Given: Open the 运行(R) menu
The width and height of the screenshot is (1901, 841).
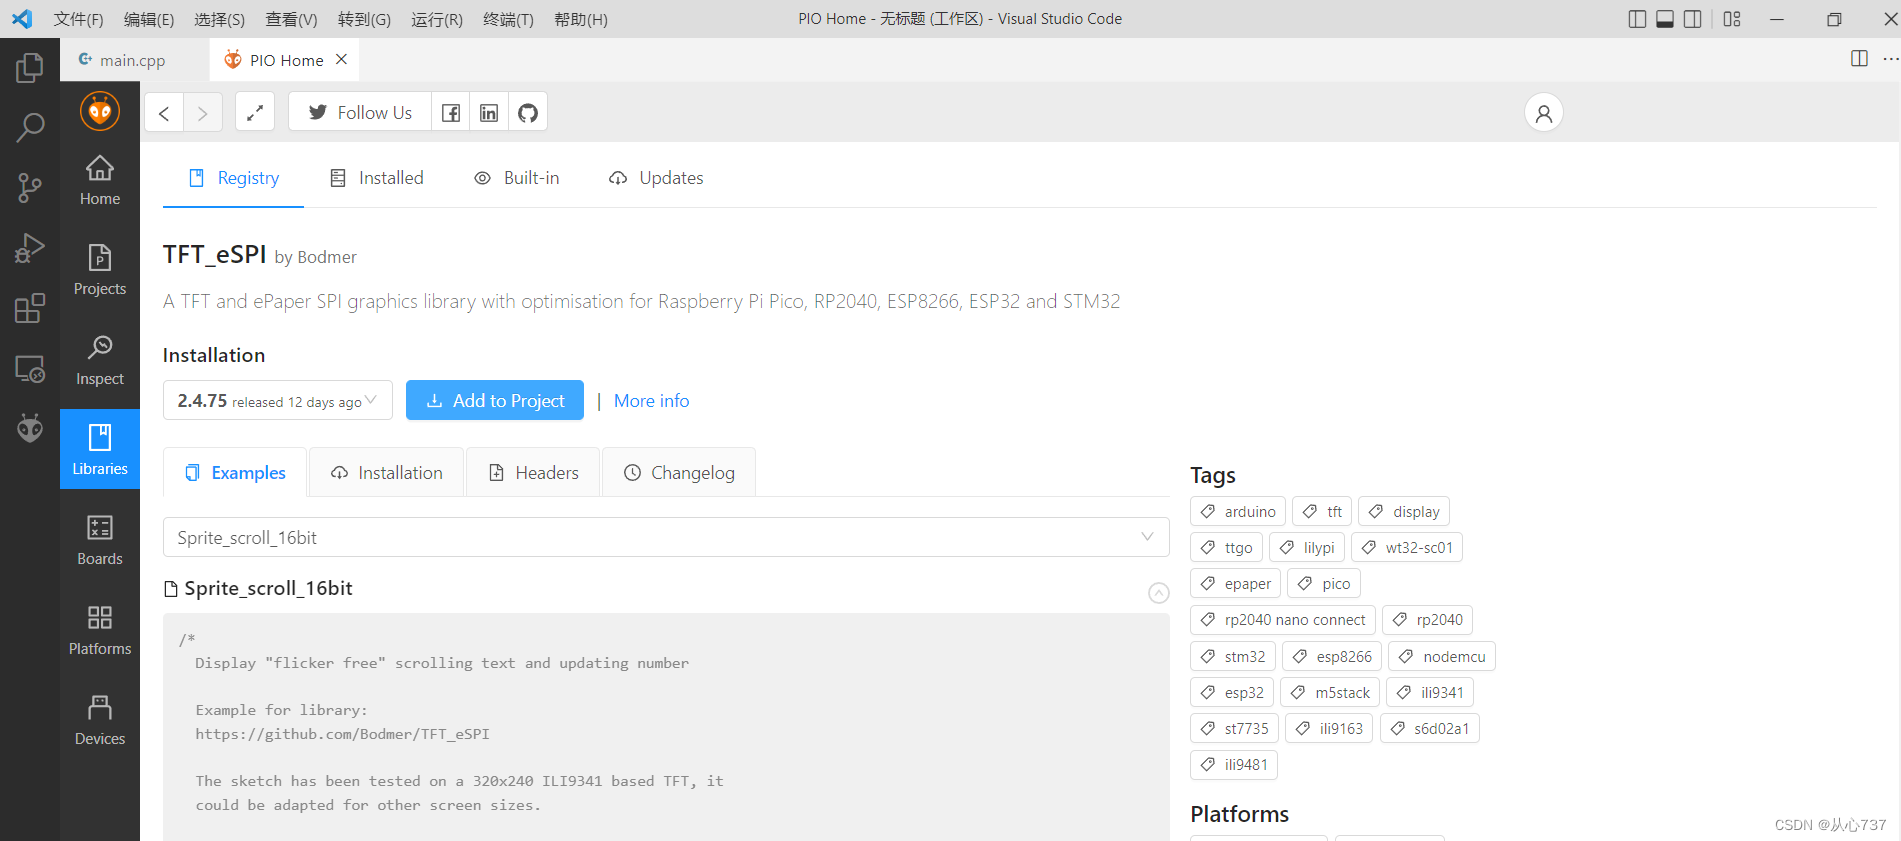Looking at the screenshot, I should 437,19.
